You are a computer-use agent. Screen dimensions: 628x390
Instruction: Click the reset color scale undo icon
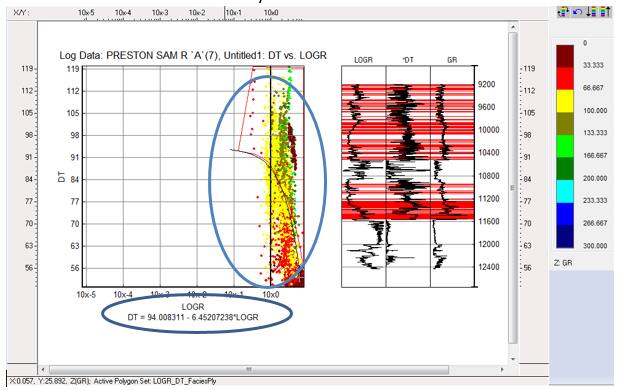pyautogui.click(x=577, y=12)
